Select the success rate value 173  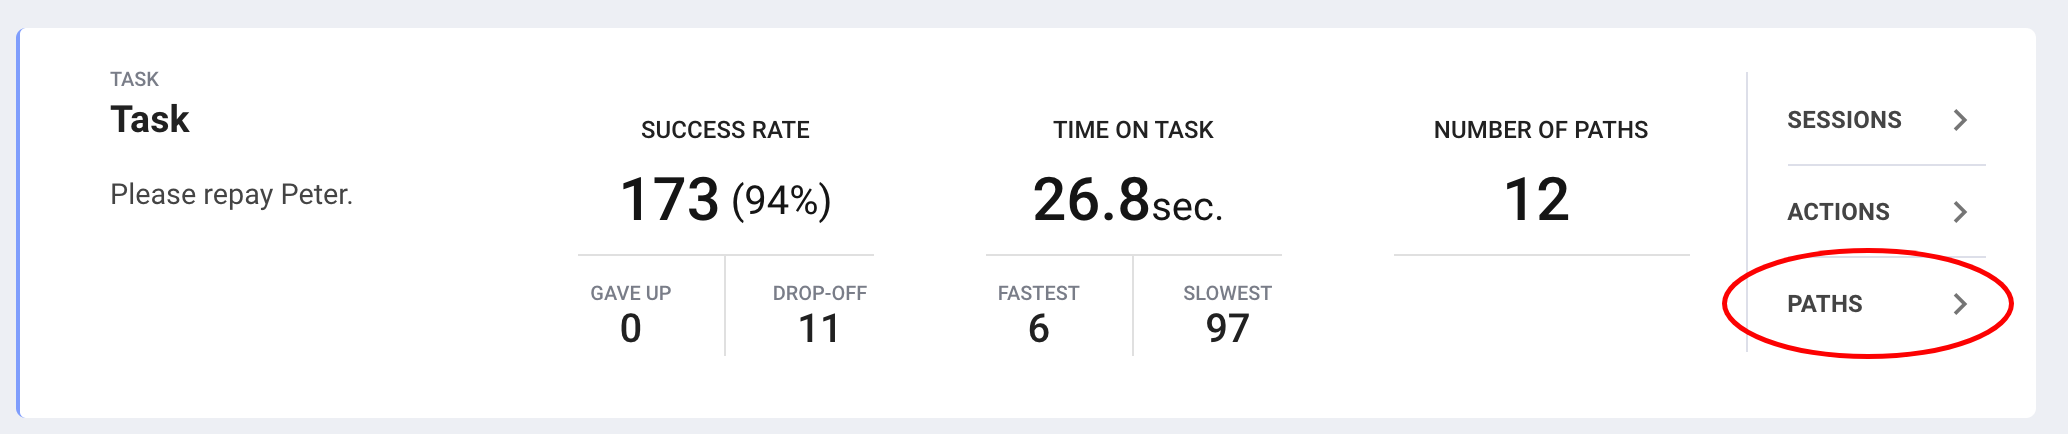[669, 199]
